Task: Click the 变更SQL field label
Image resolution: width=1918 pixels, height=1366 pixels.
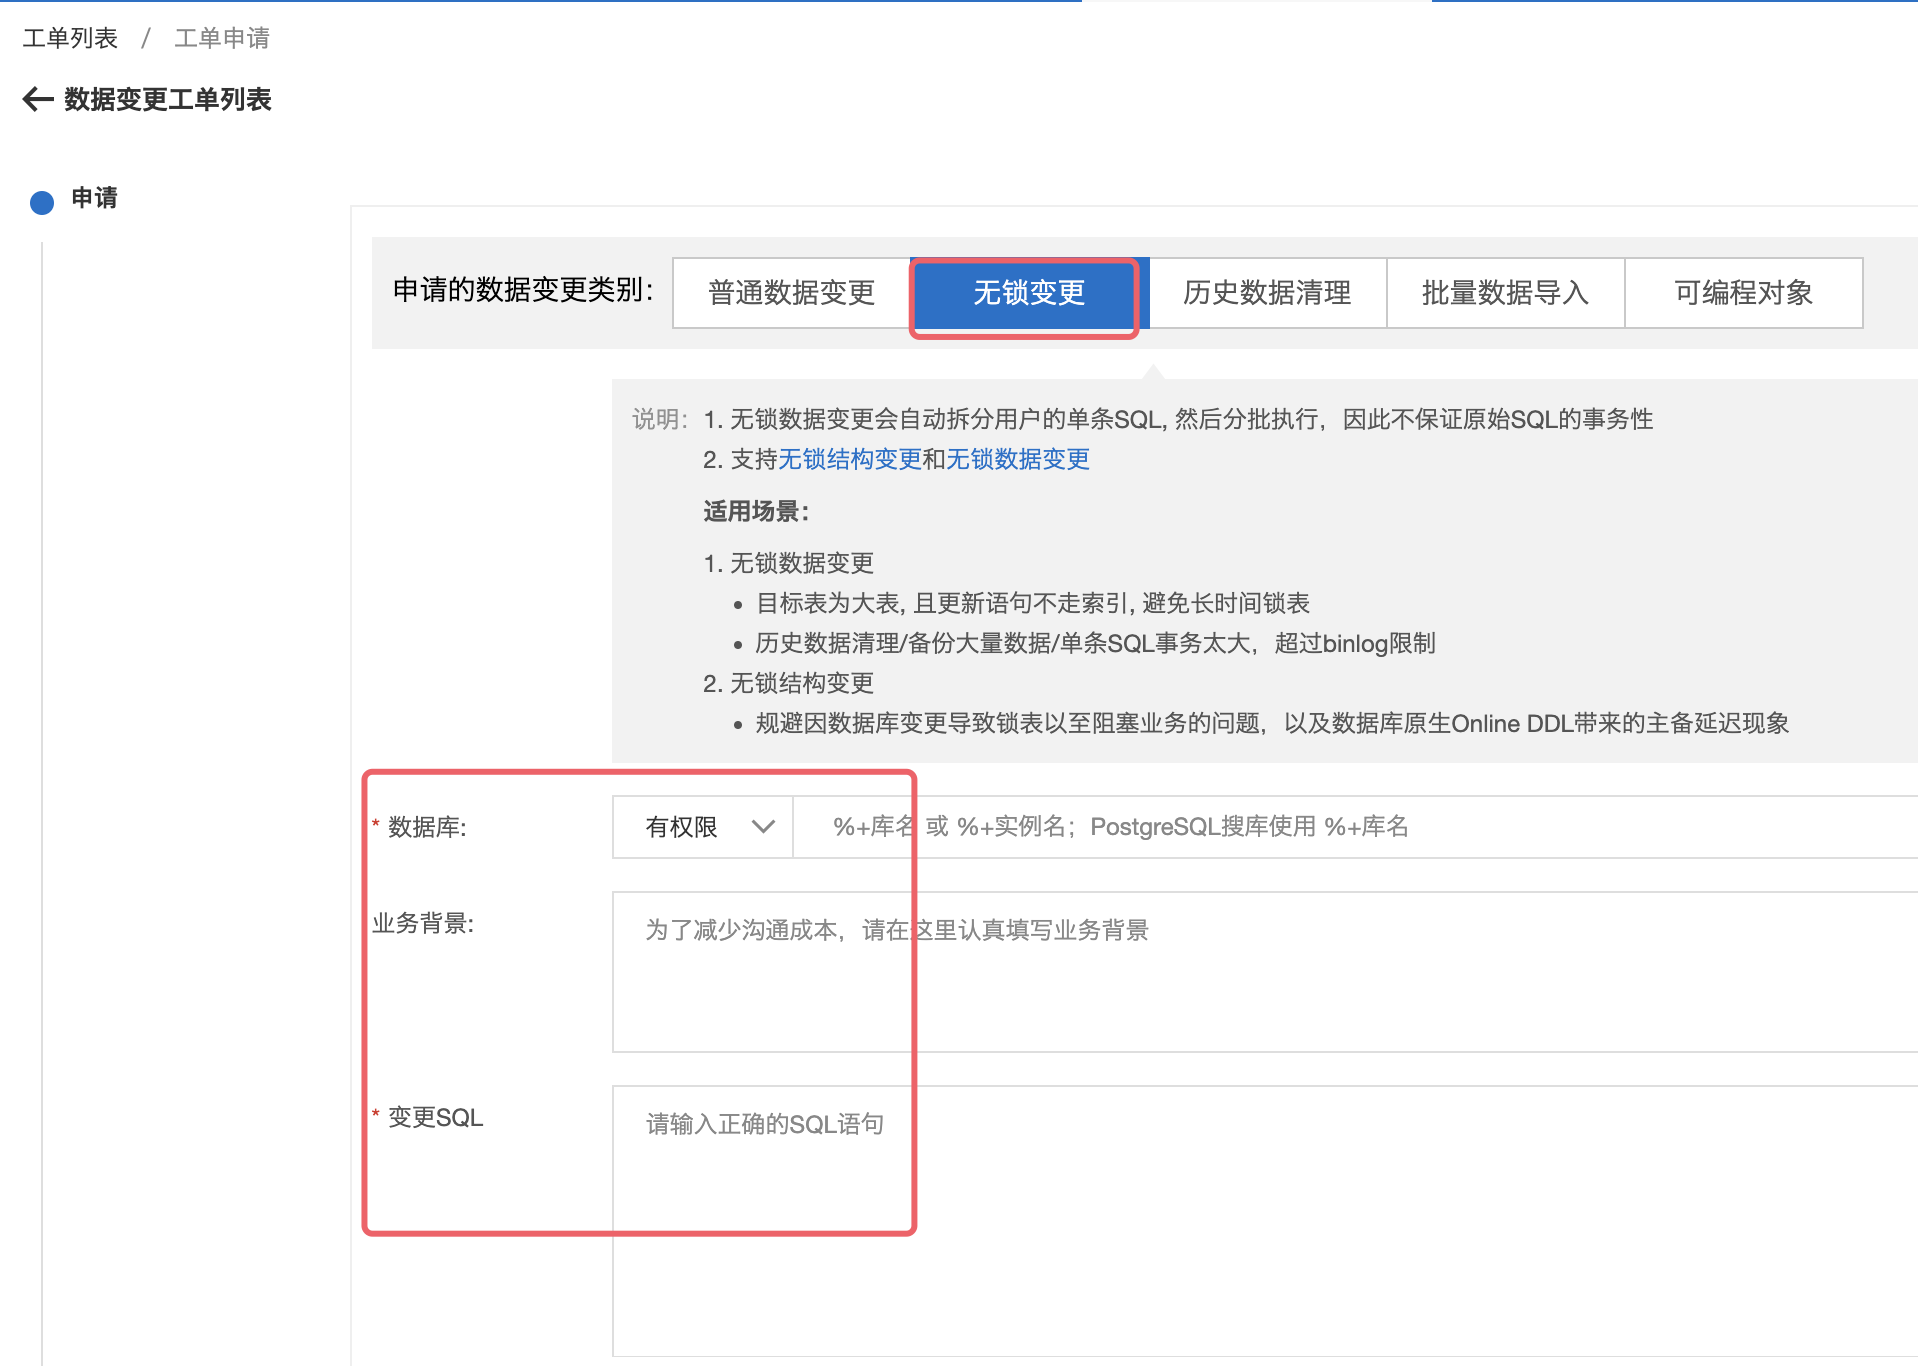Action: pos(435,1117)
